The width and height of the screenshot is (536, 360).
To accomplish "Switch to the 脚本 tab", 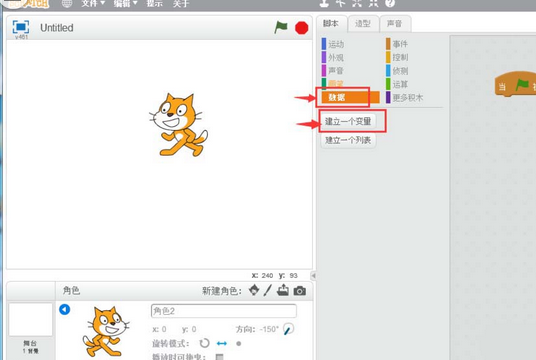I will [x=331, y=24].
